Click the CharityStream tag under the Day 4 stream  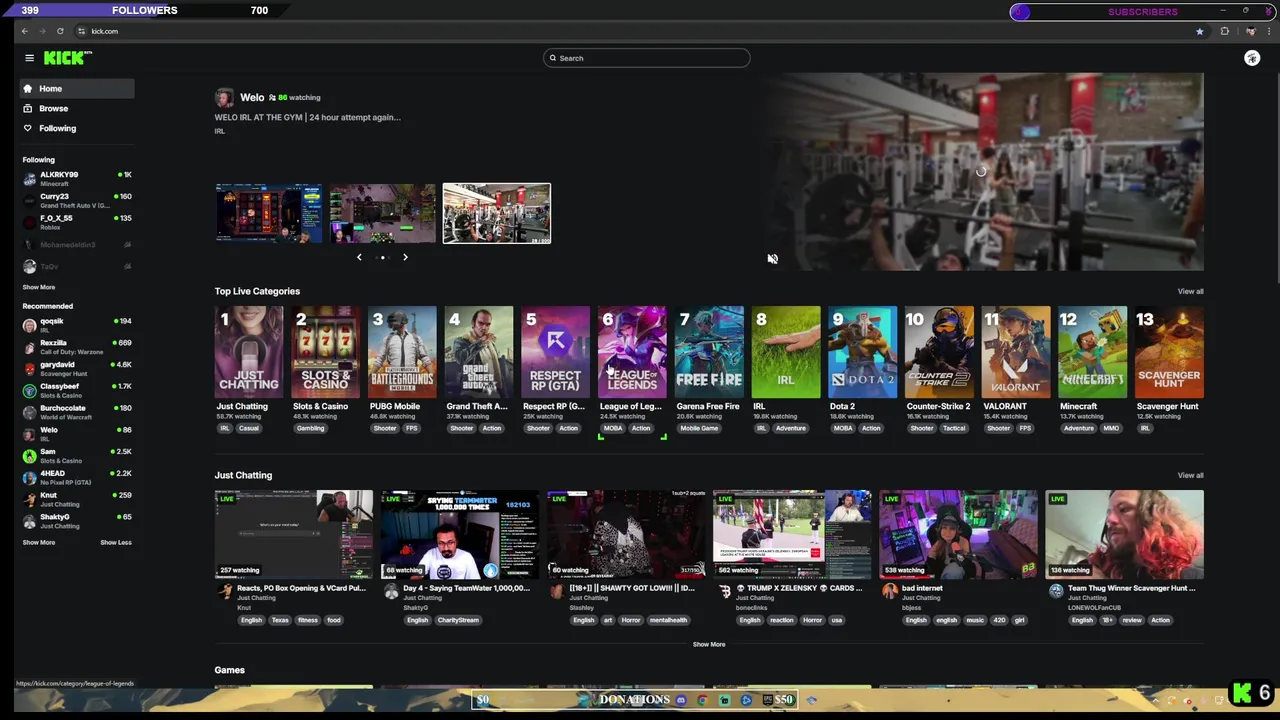(458, 620)
